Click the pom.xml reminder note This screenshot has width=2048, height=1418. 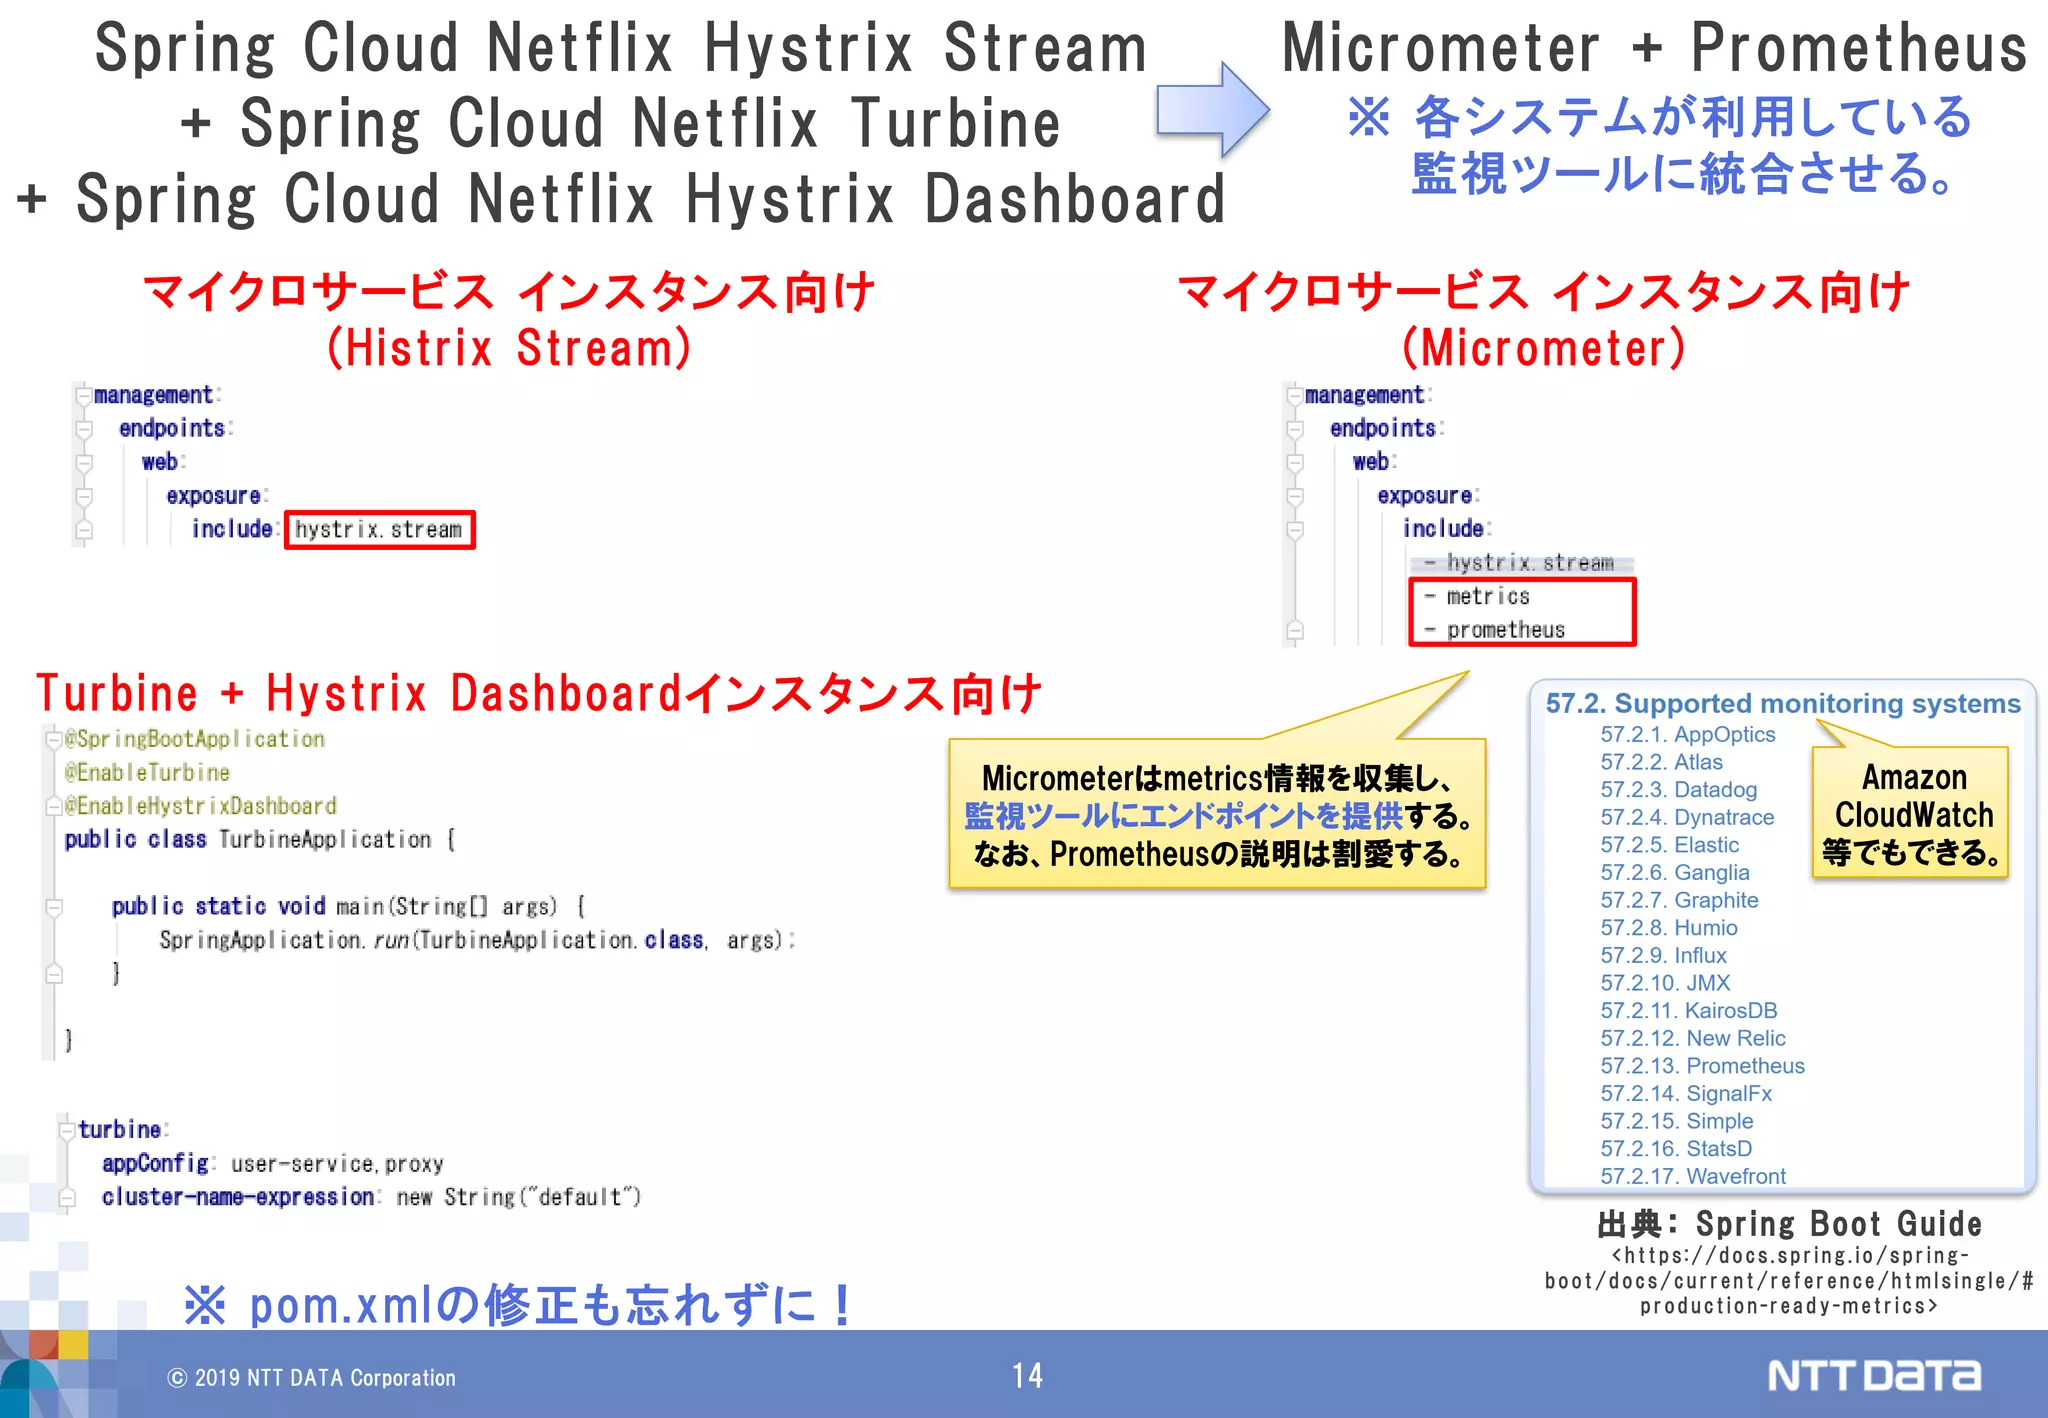pyautogui.click(x=518, y=1304)
